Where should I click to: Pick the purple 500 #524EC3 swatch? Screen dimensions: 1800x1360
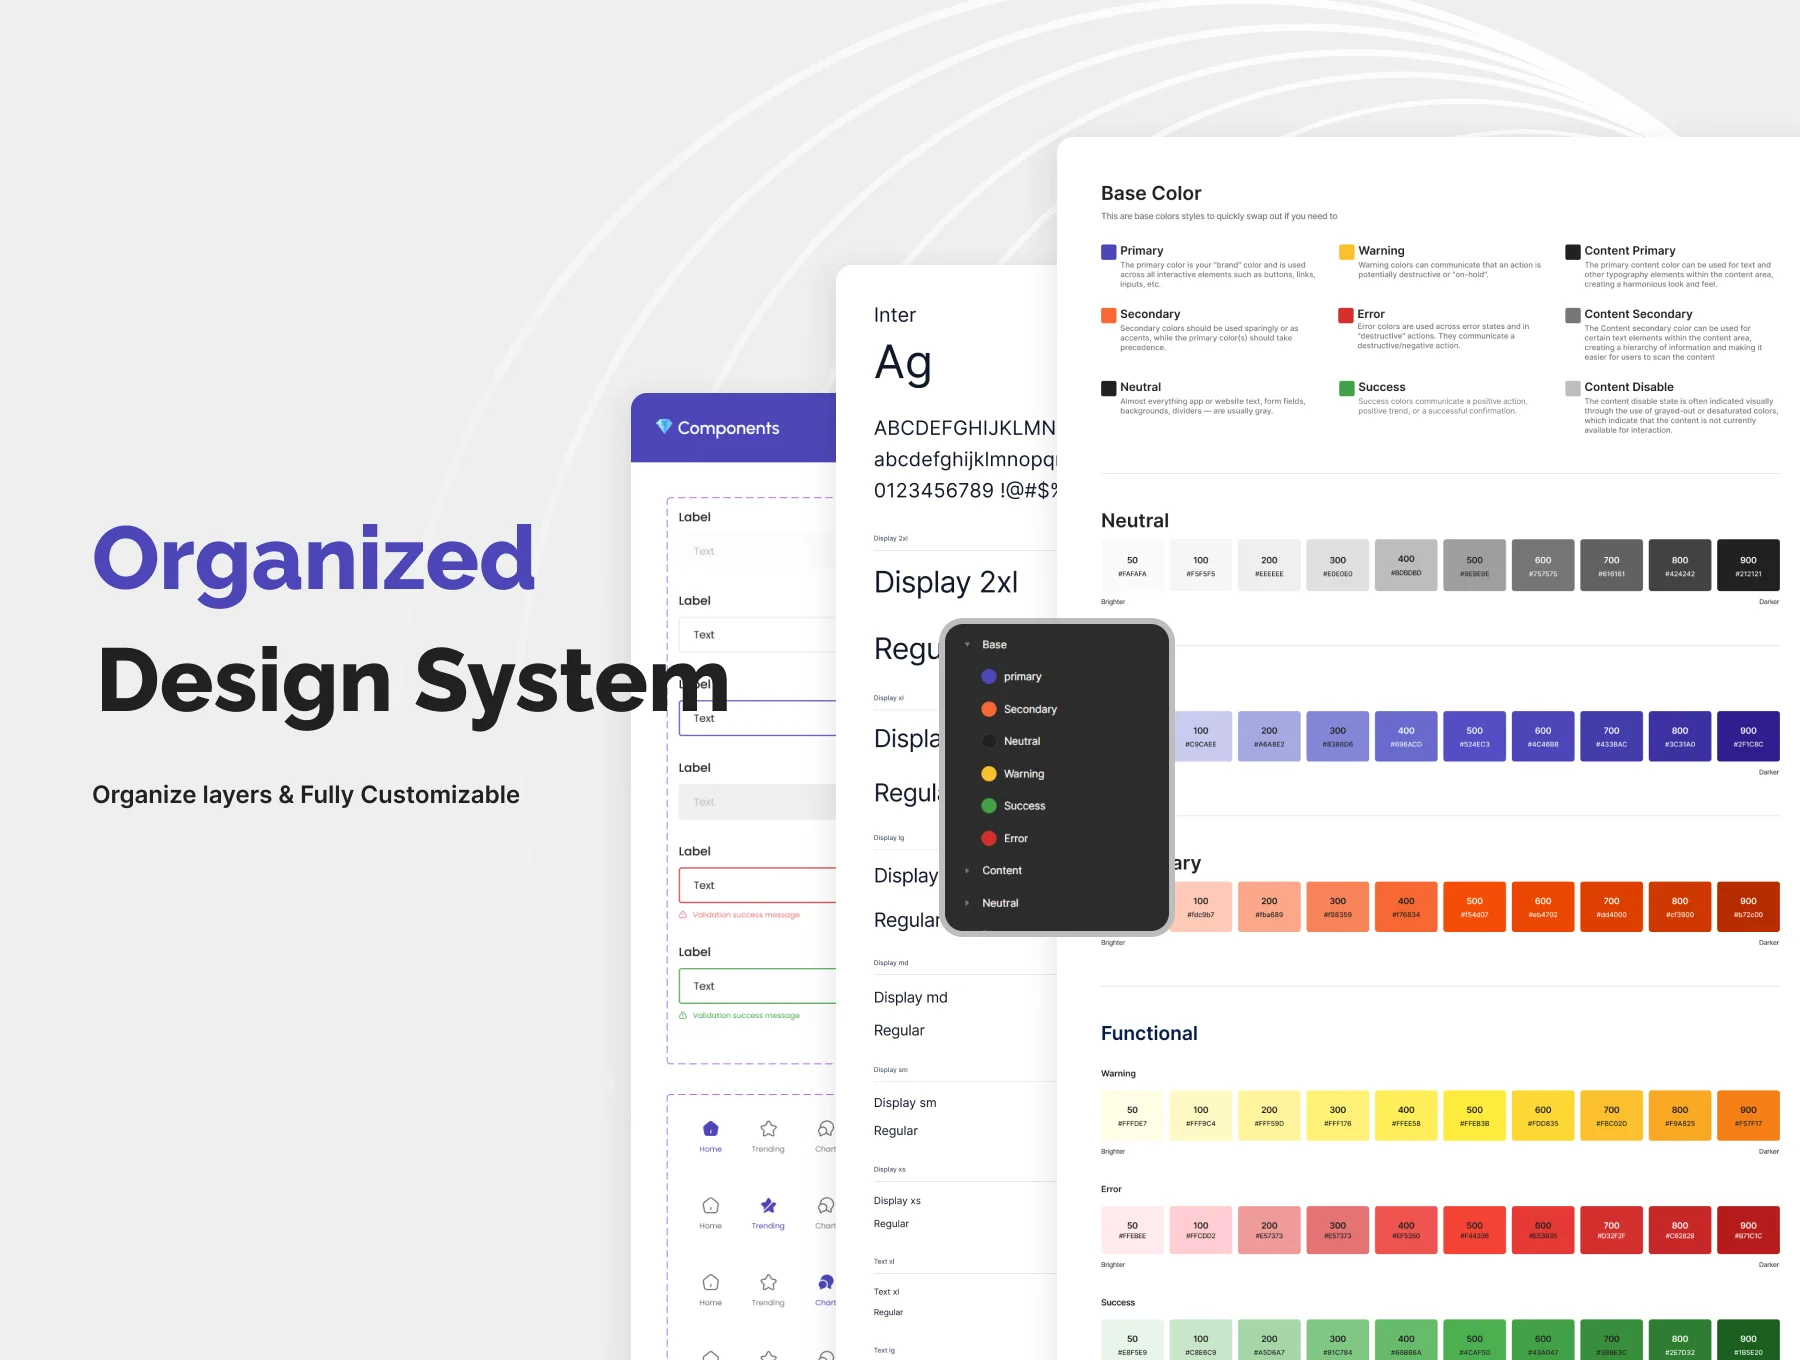(1474, 736)
